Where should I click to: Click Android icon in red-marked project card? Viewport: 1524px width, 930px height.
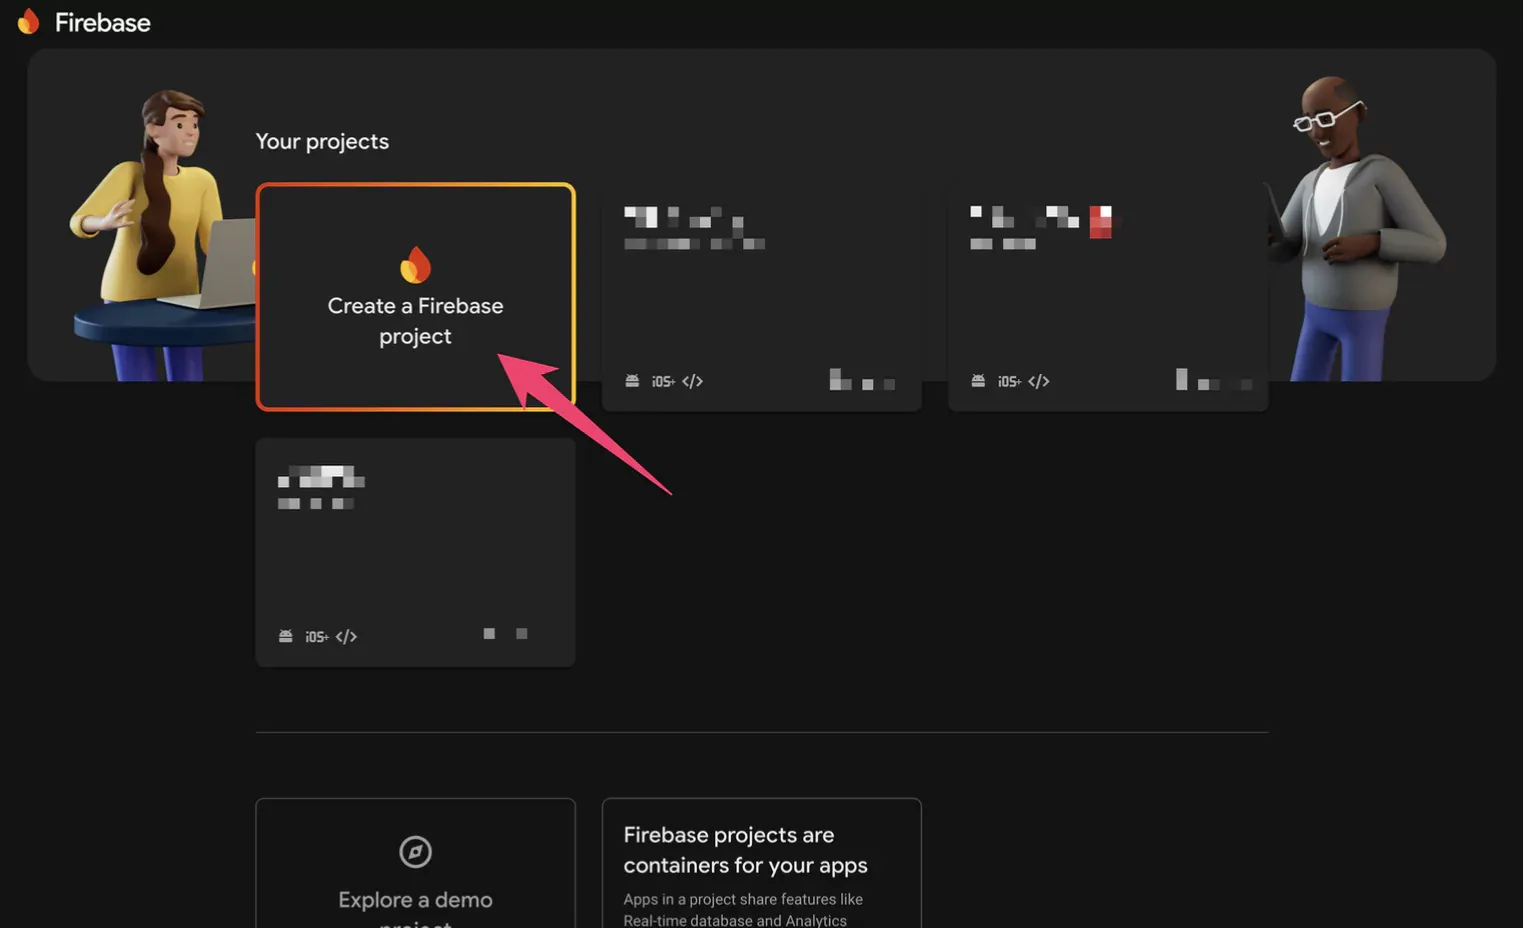click(x=978, y=381)
